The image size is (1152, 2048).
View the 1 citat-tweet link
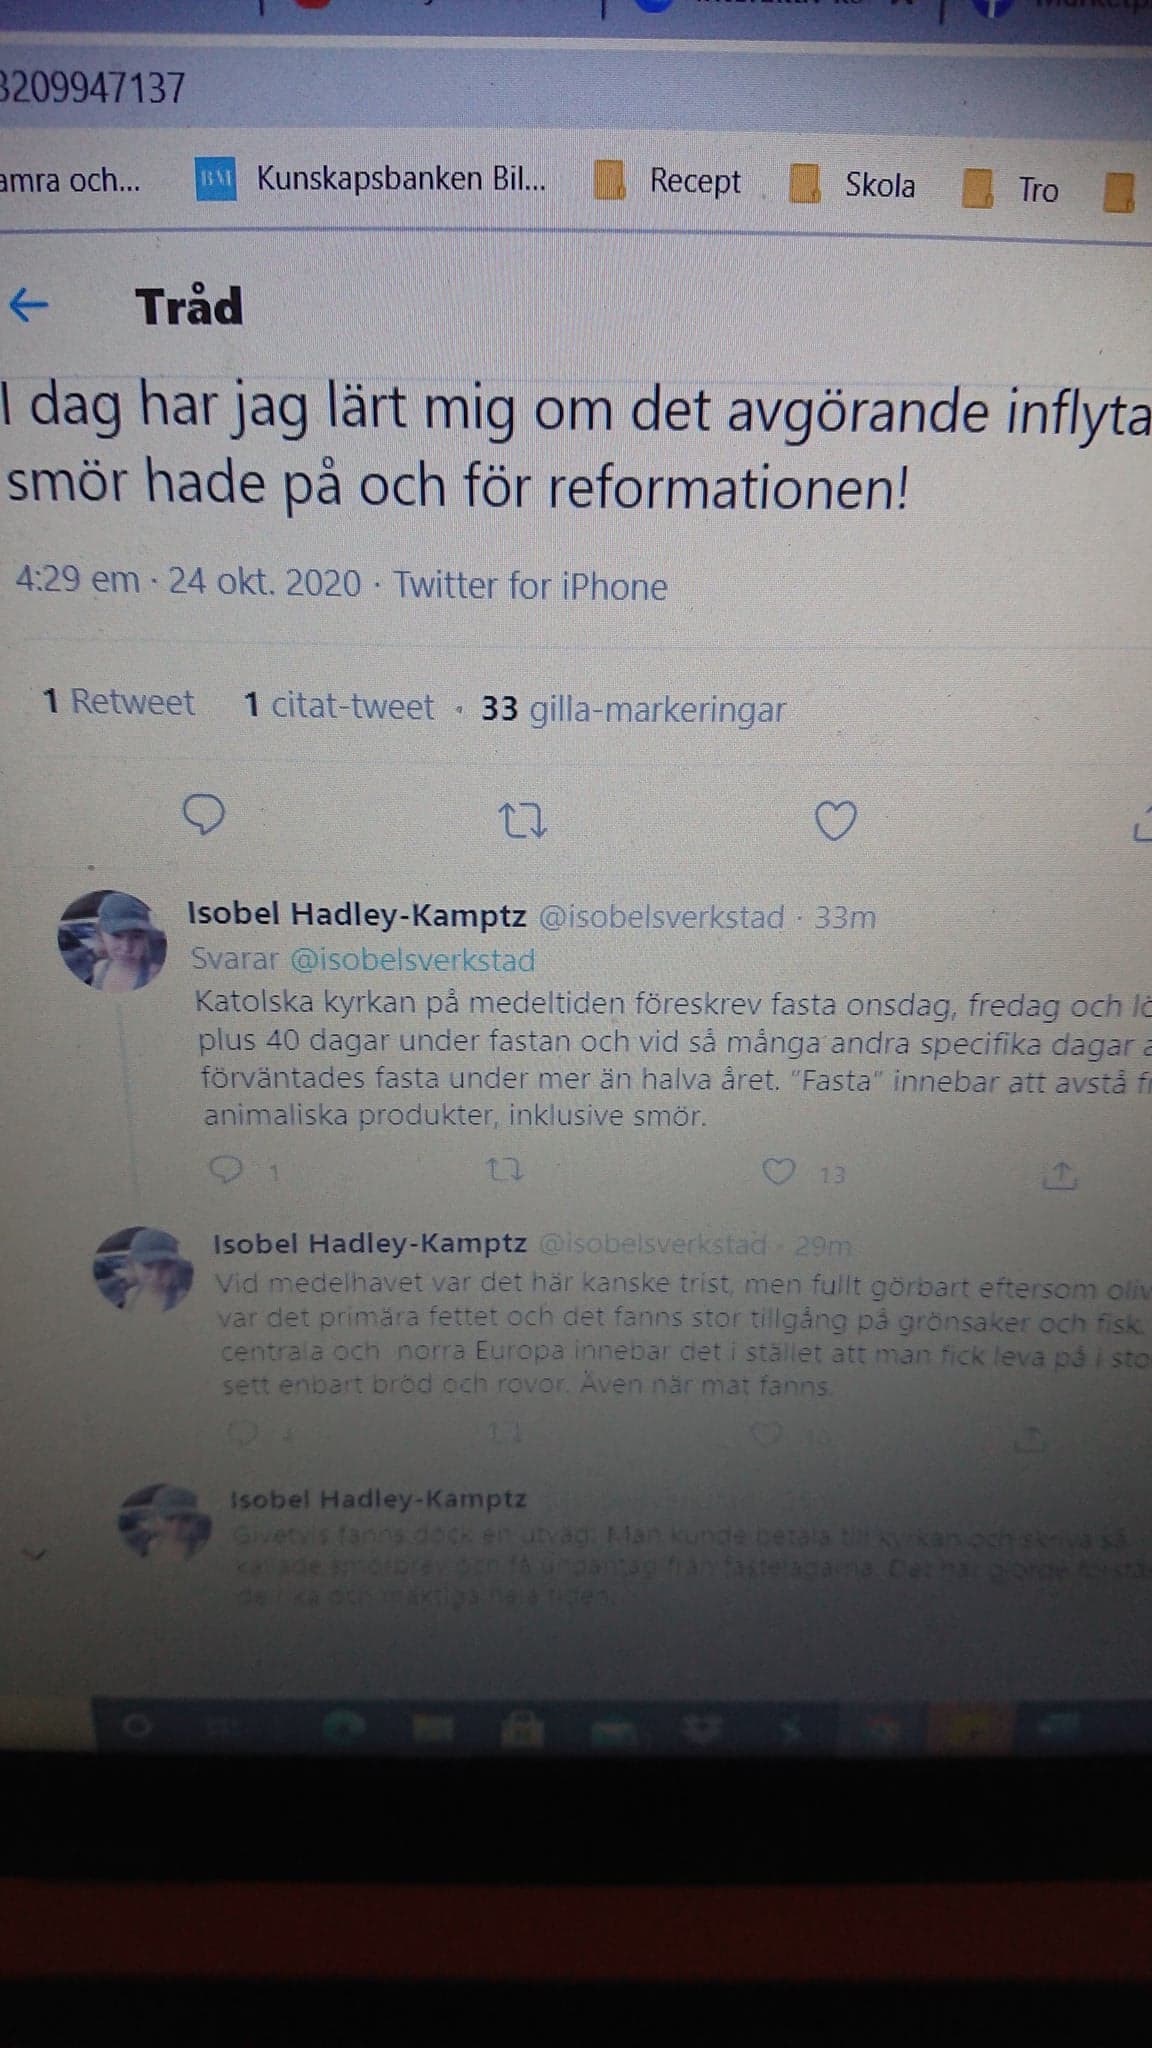coord(340,706)
